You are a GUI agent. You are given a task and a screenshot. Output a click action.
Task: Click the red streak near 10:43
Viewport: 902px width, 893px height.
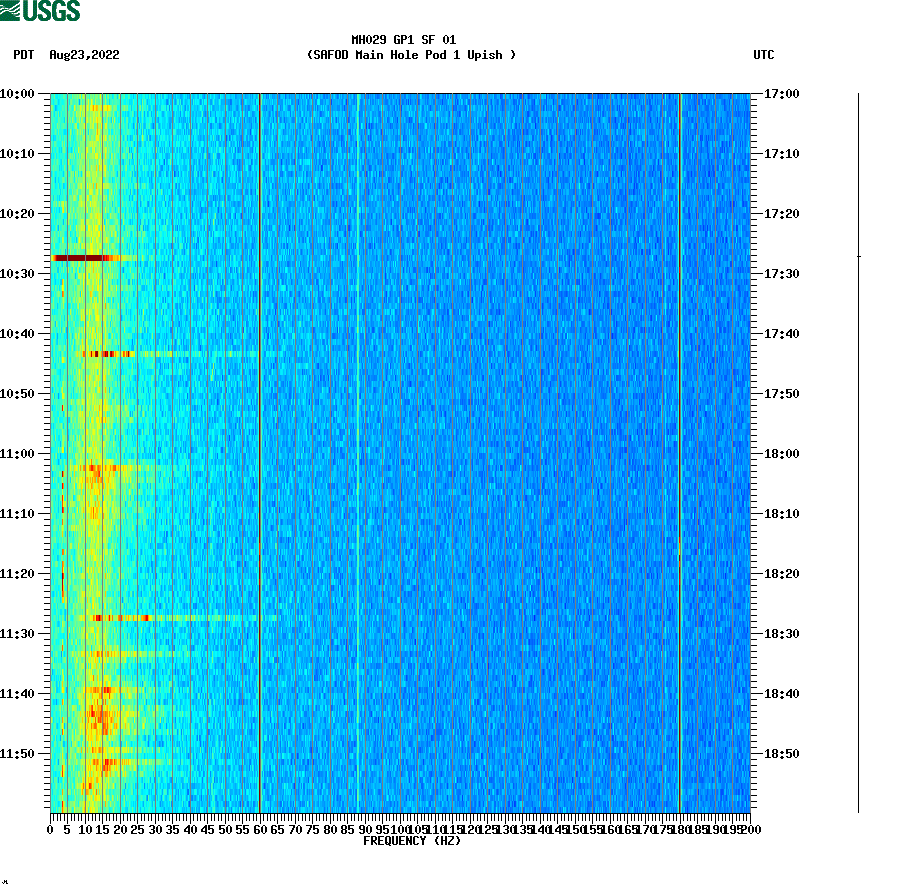(x=105, y=353)
